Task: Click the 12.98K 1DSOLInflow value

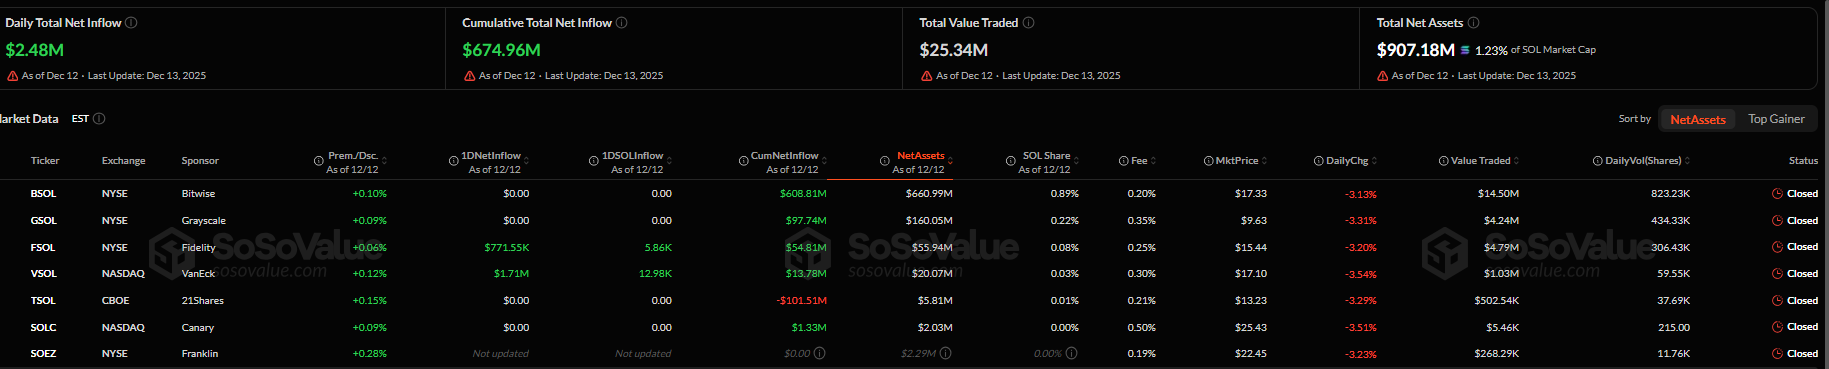Action: pos(655,274)
